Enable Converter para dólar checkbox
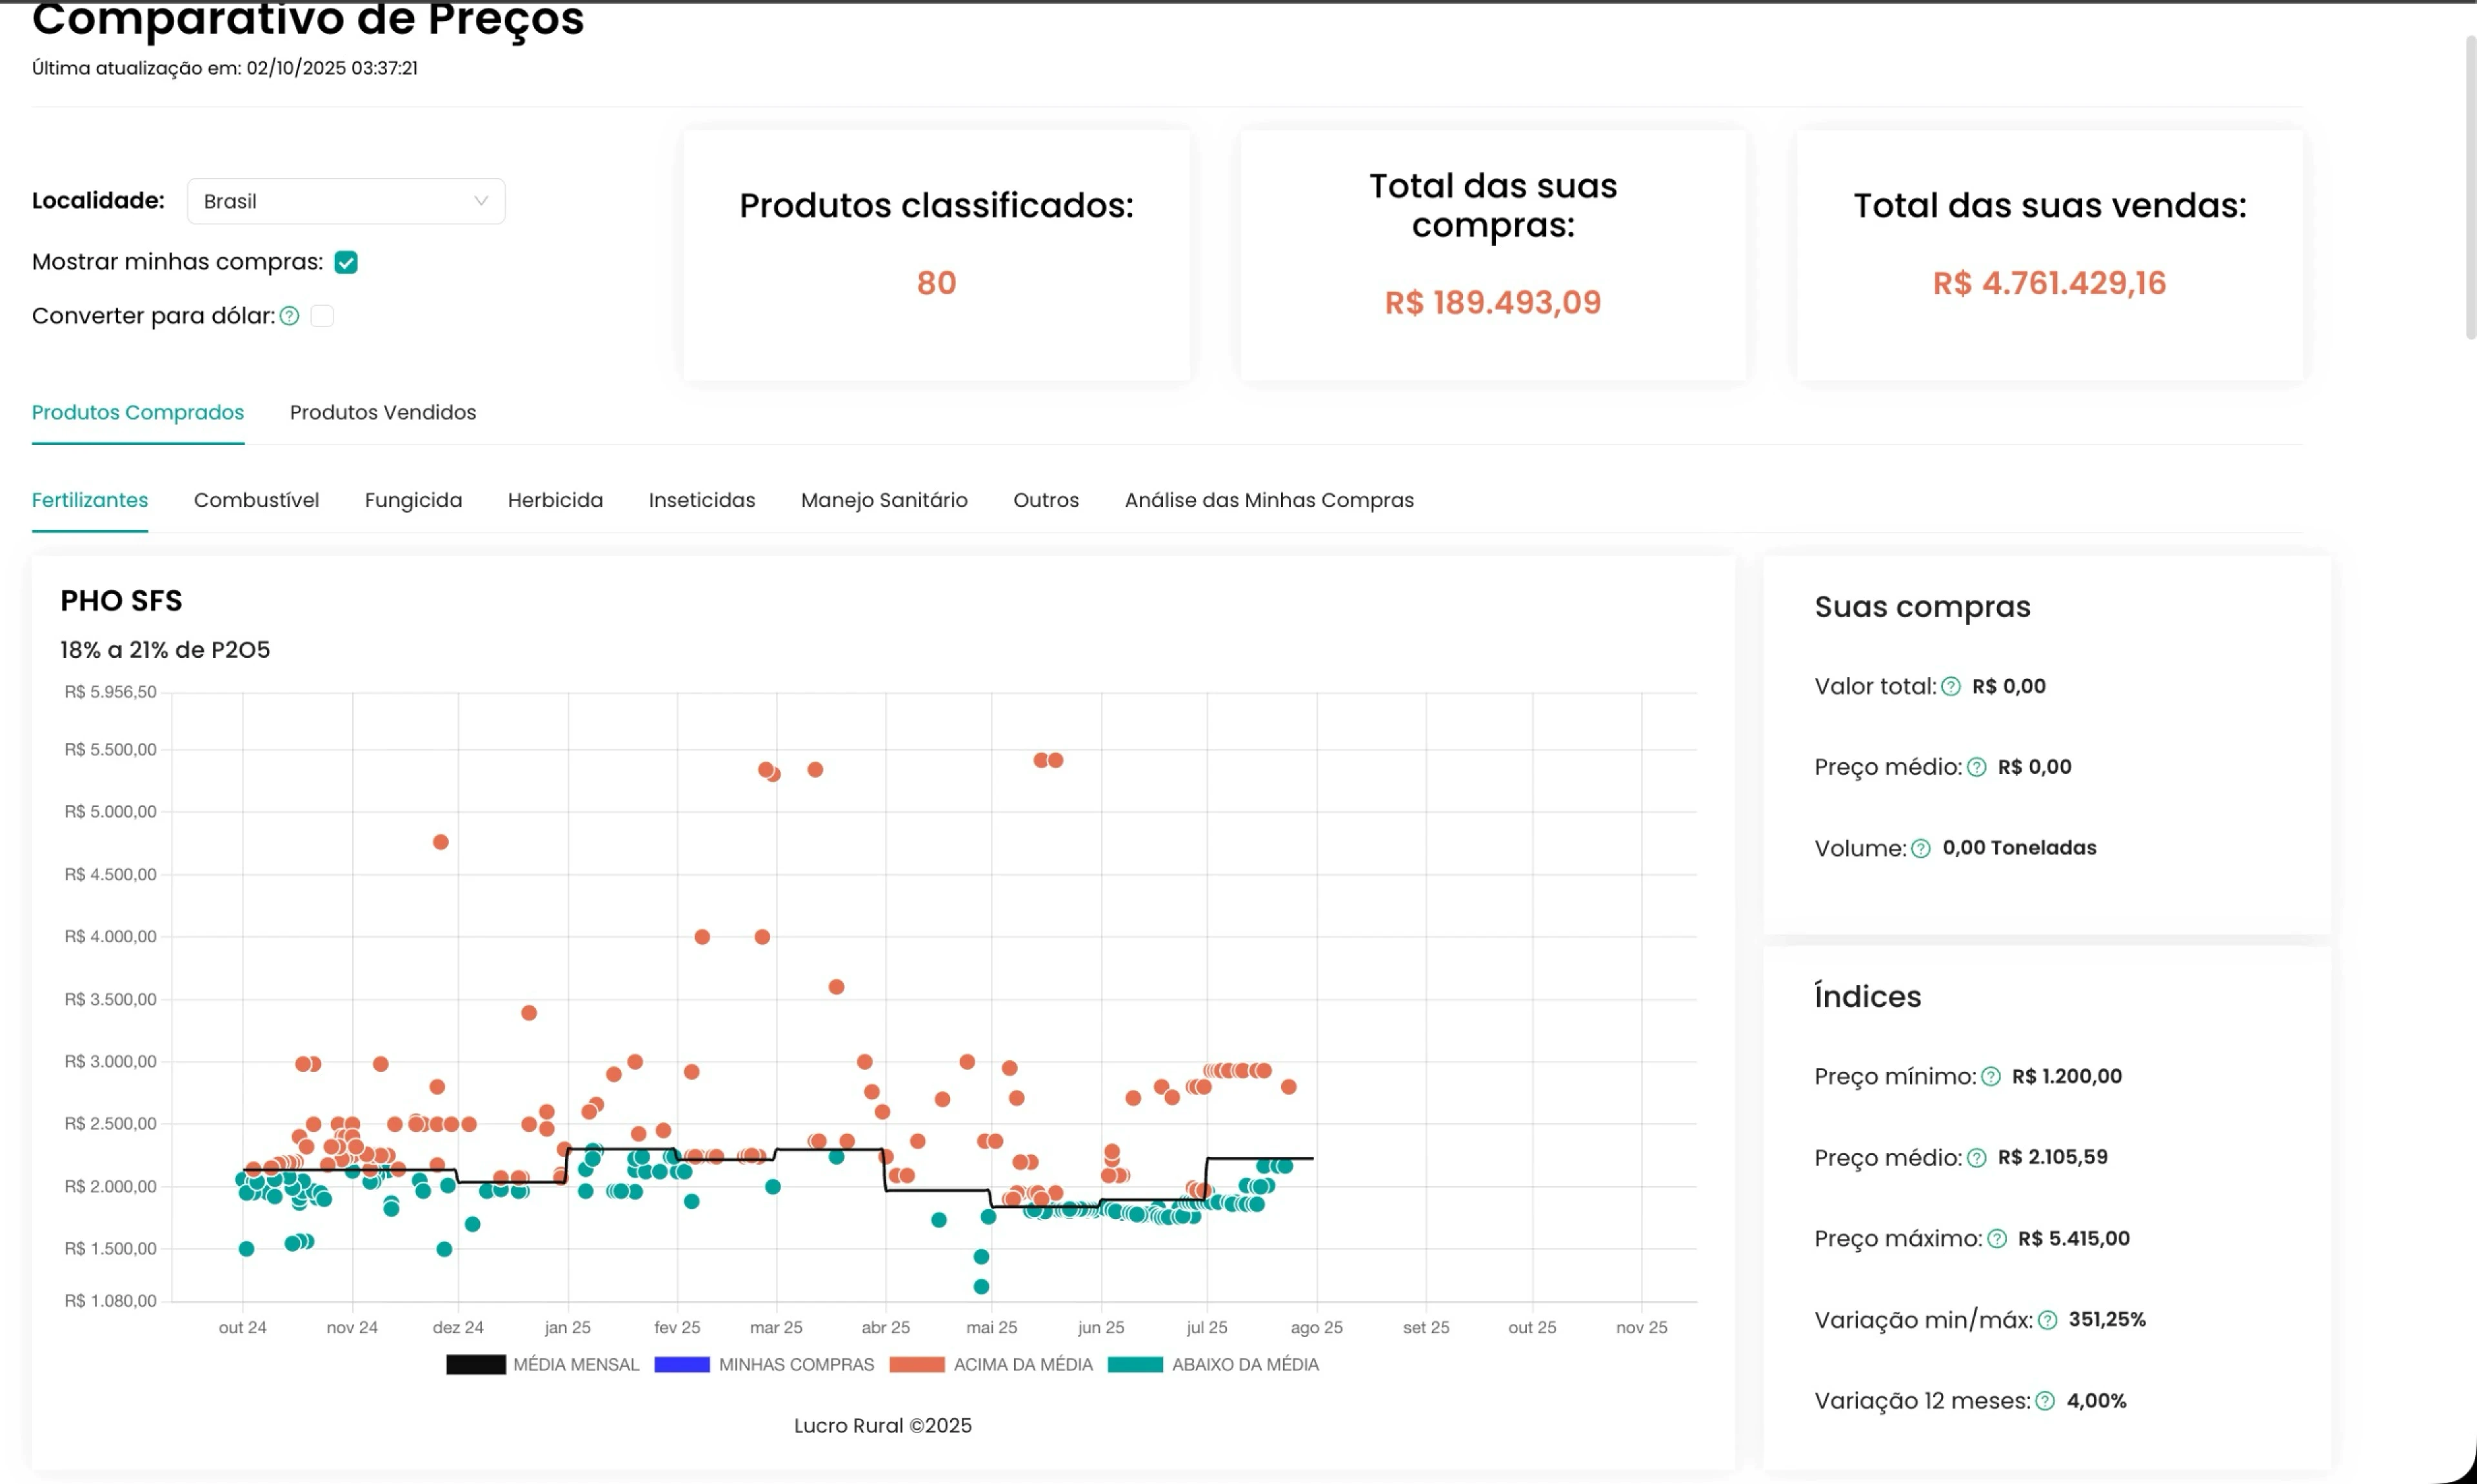Image resolution: width=2477 pixels, height=1484 pixels. coord(322,316)
